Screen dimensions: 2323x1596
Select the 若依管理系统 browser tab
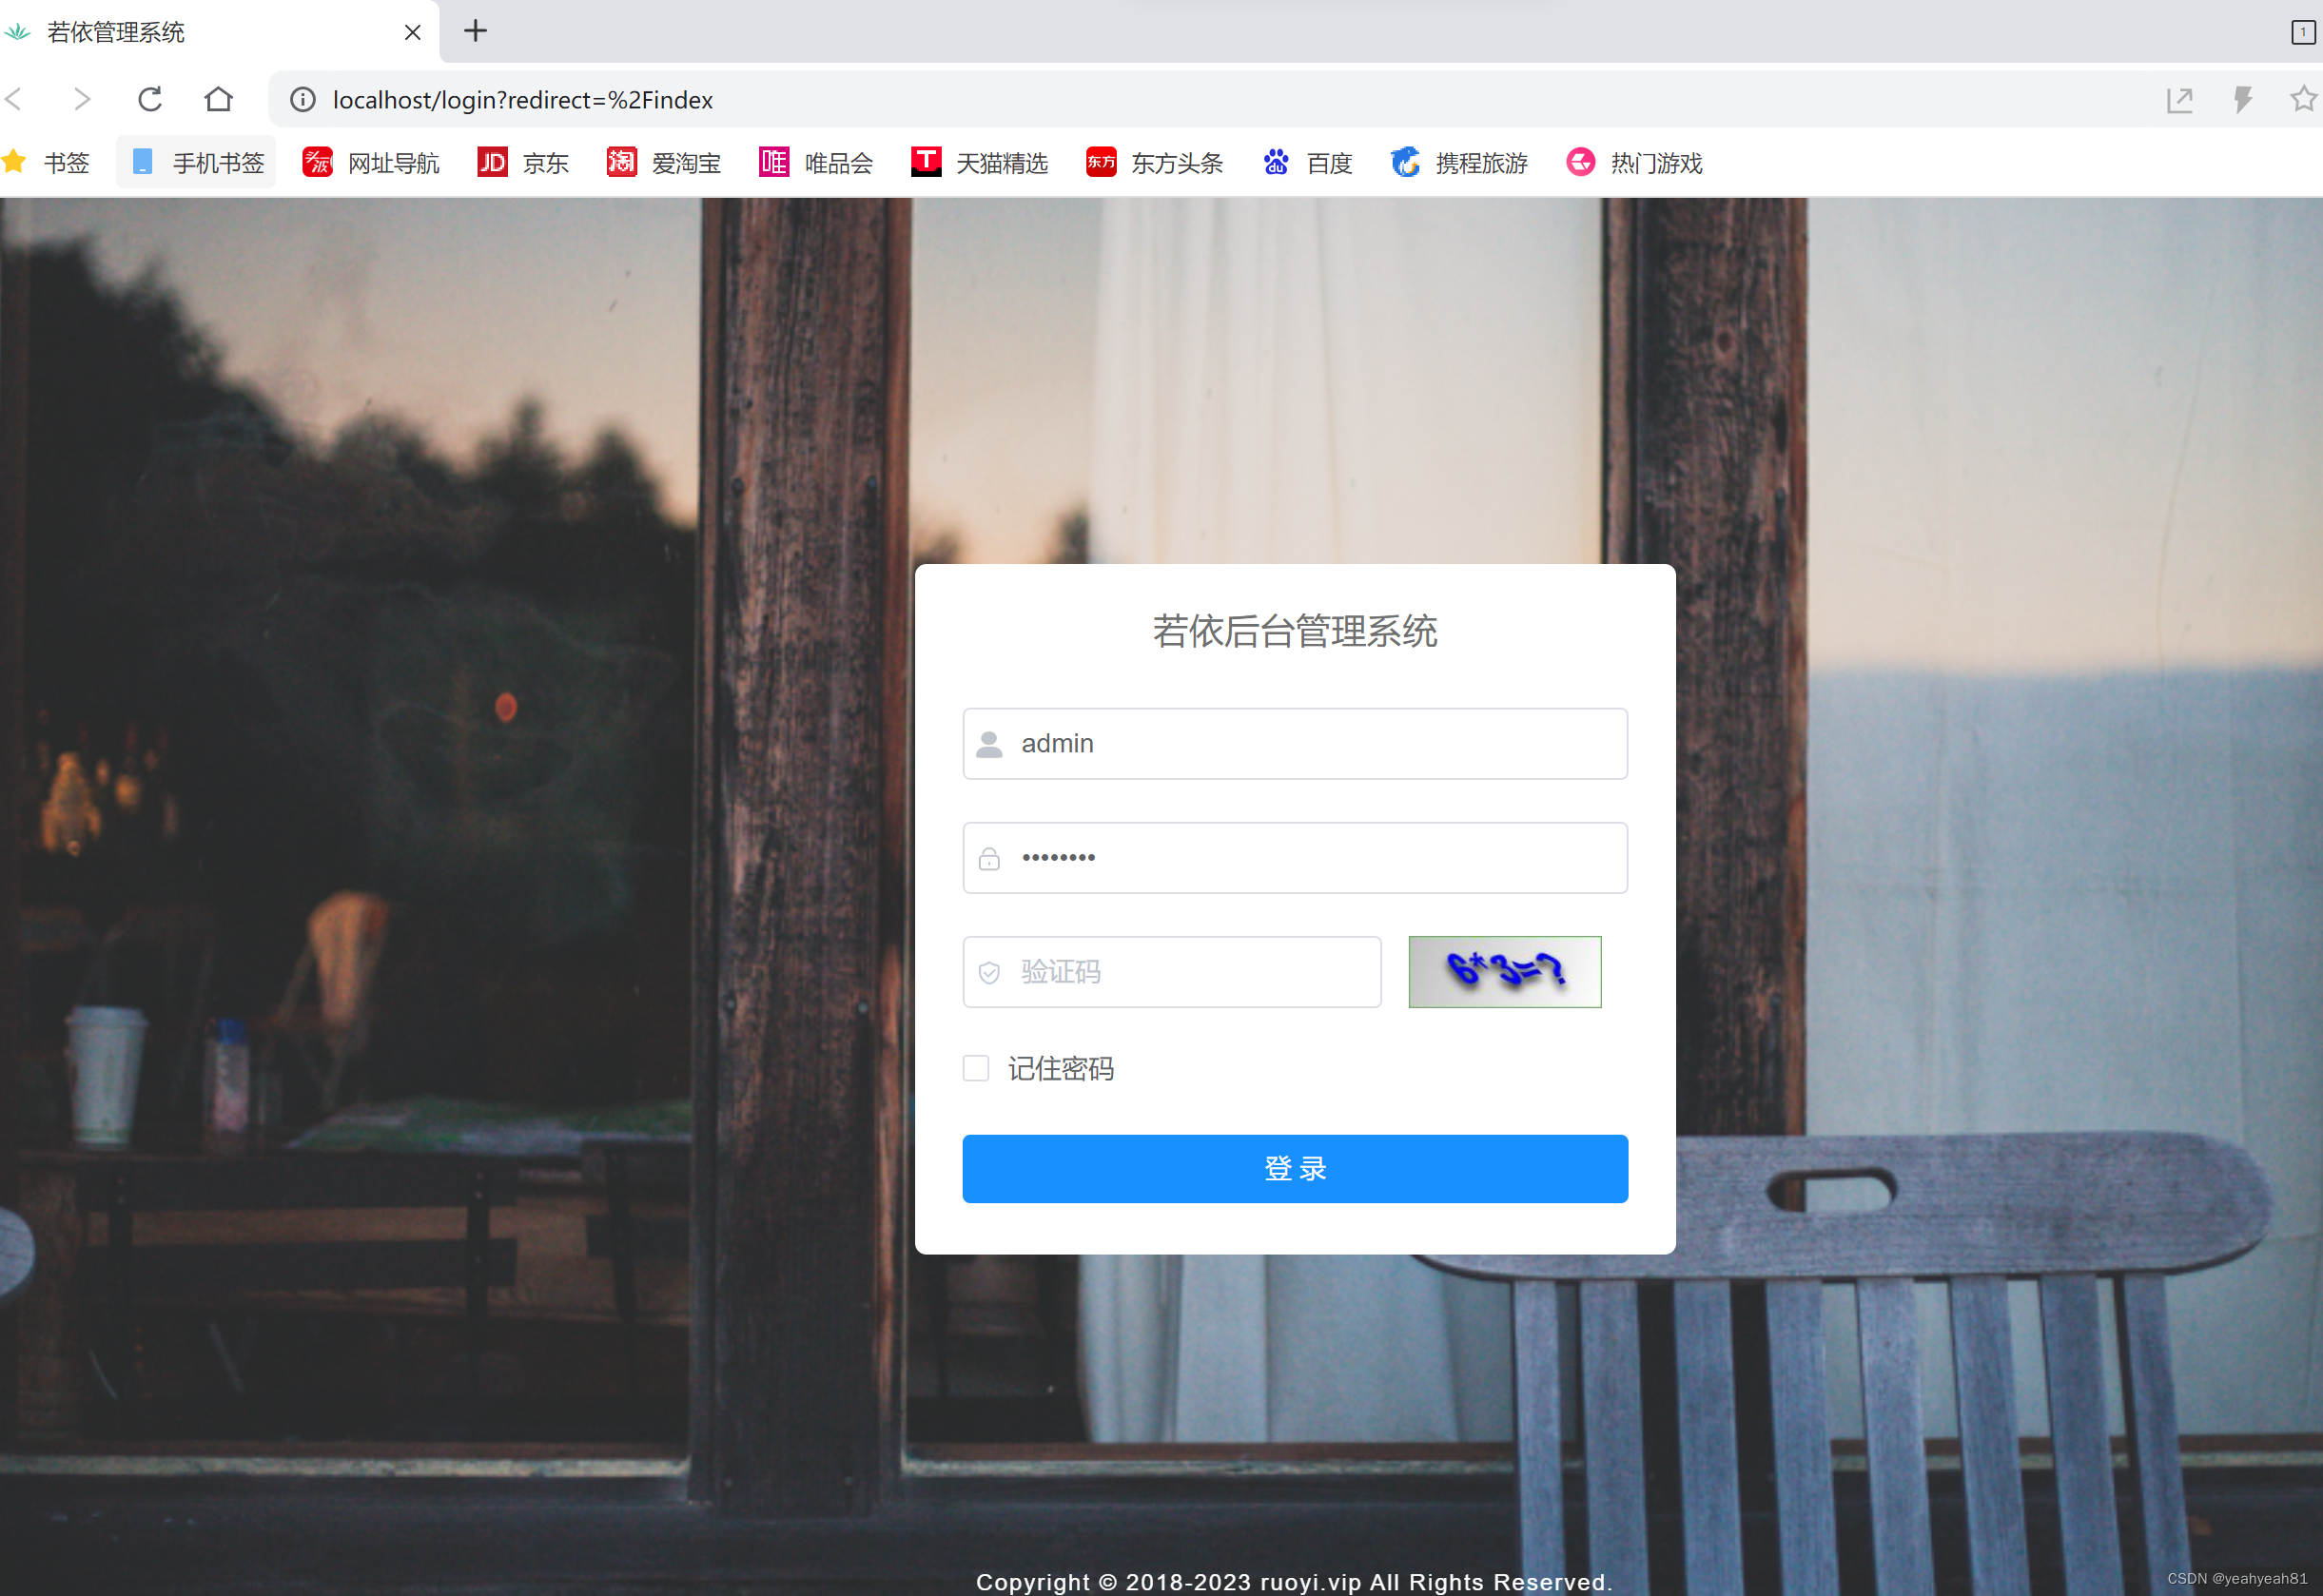200,32
